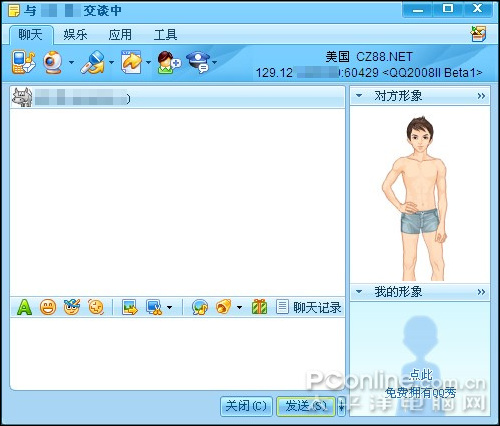Click the double chevron on 对方形象 header
The width and height of the screenshot is (500, 426).
click(481, 96)
